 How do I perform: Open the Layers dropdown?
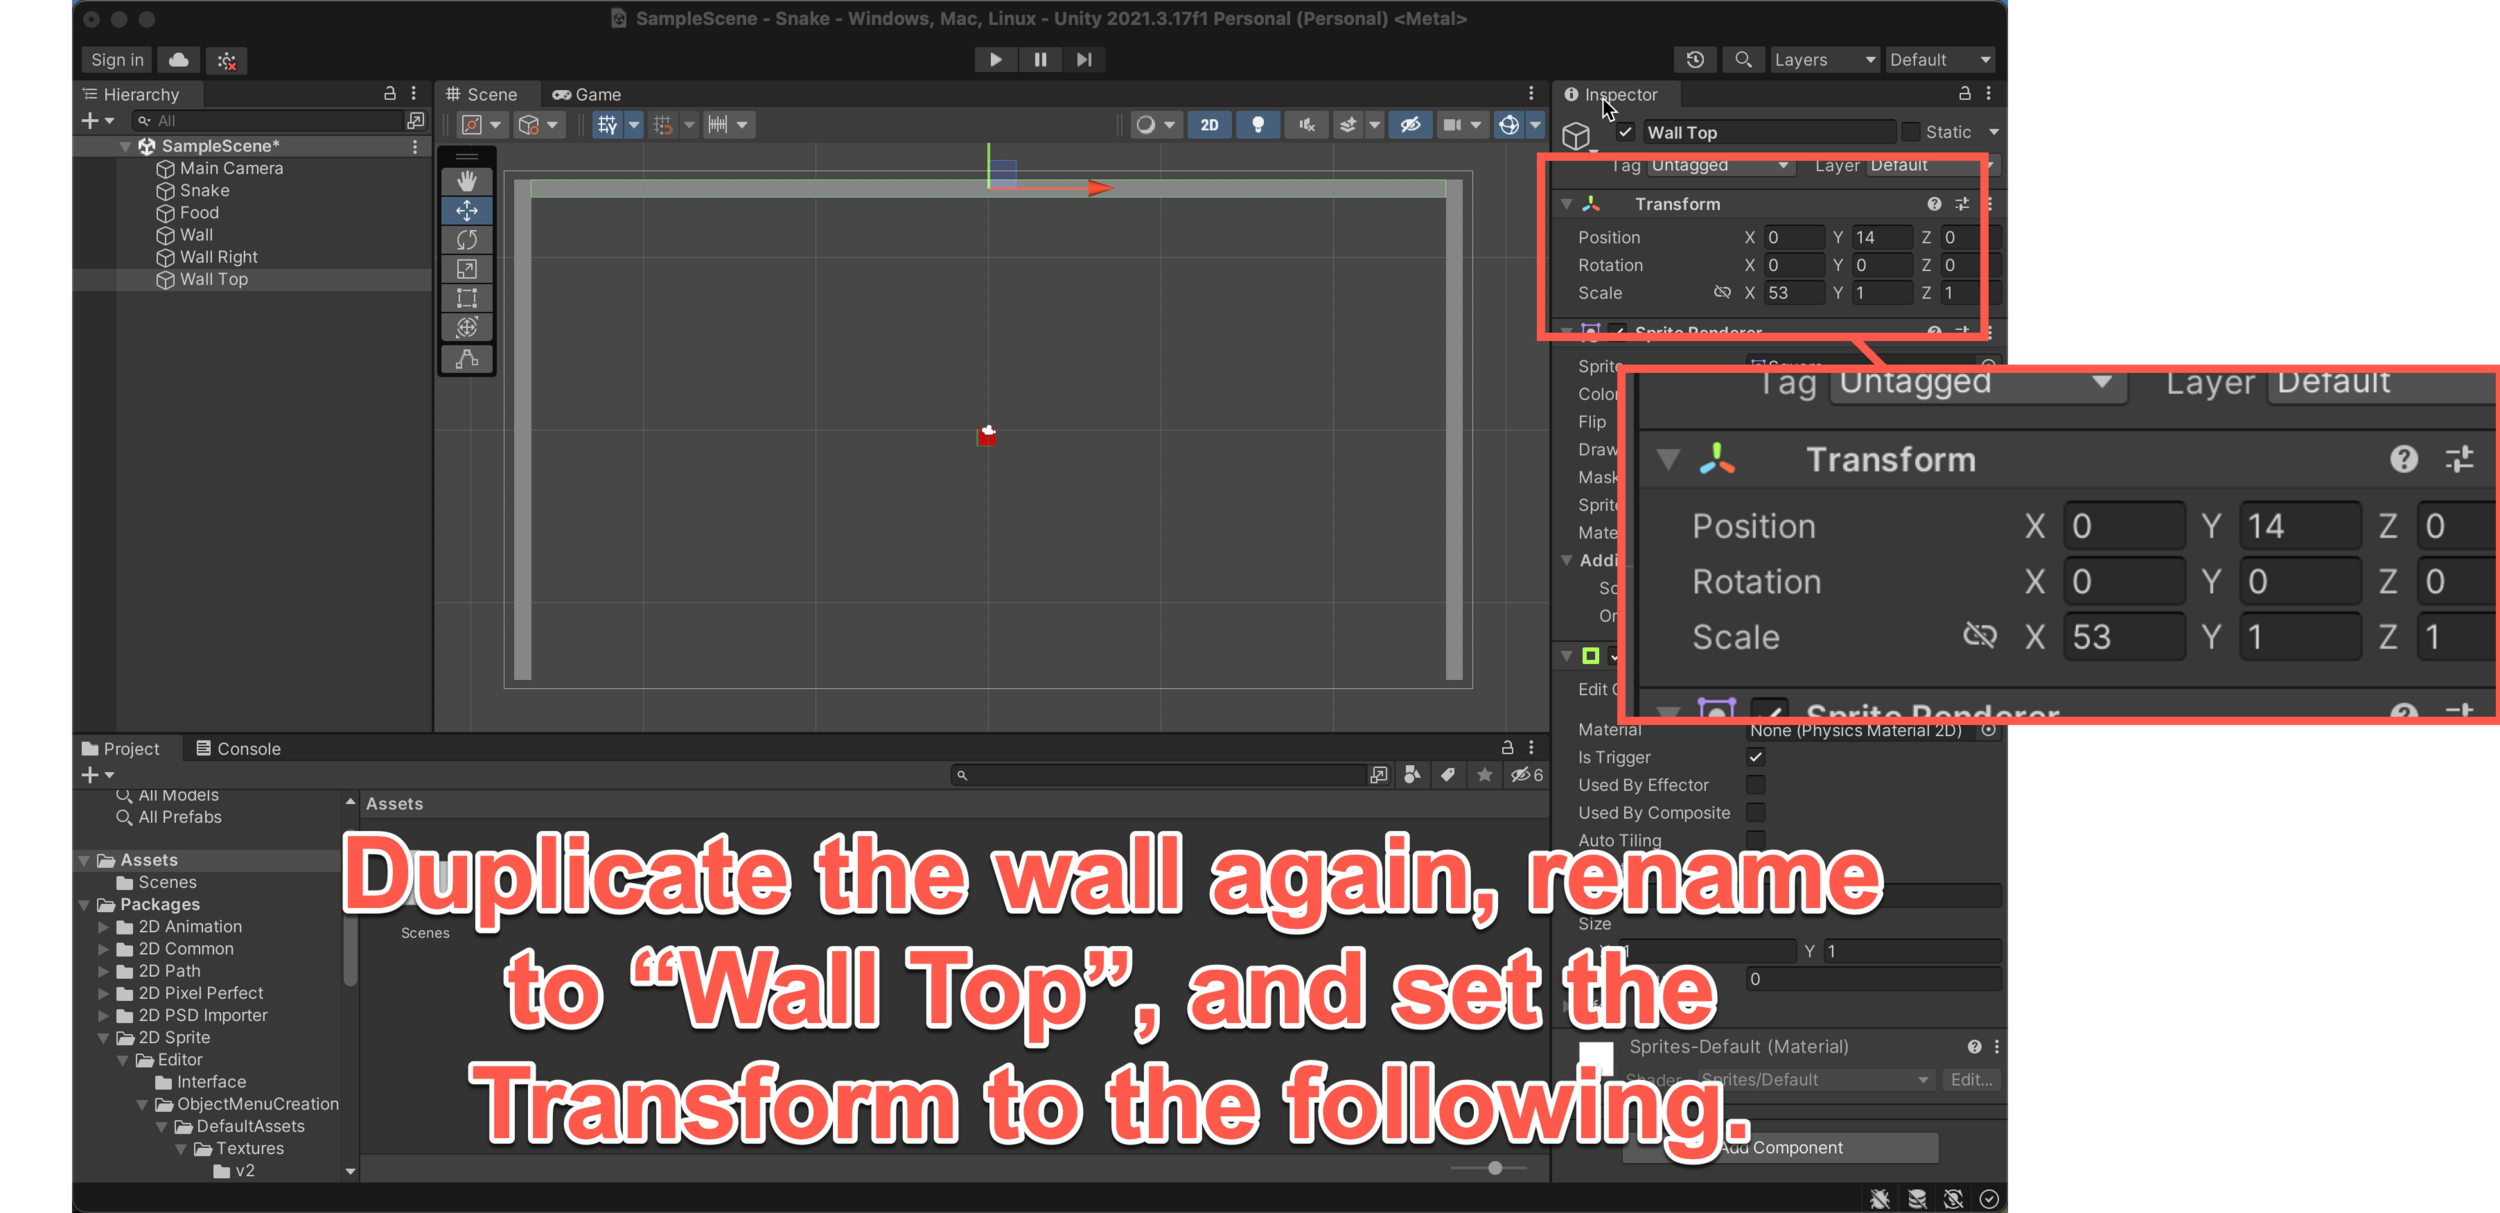click(x=1824, y=60)
